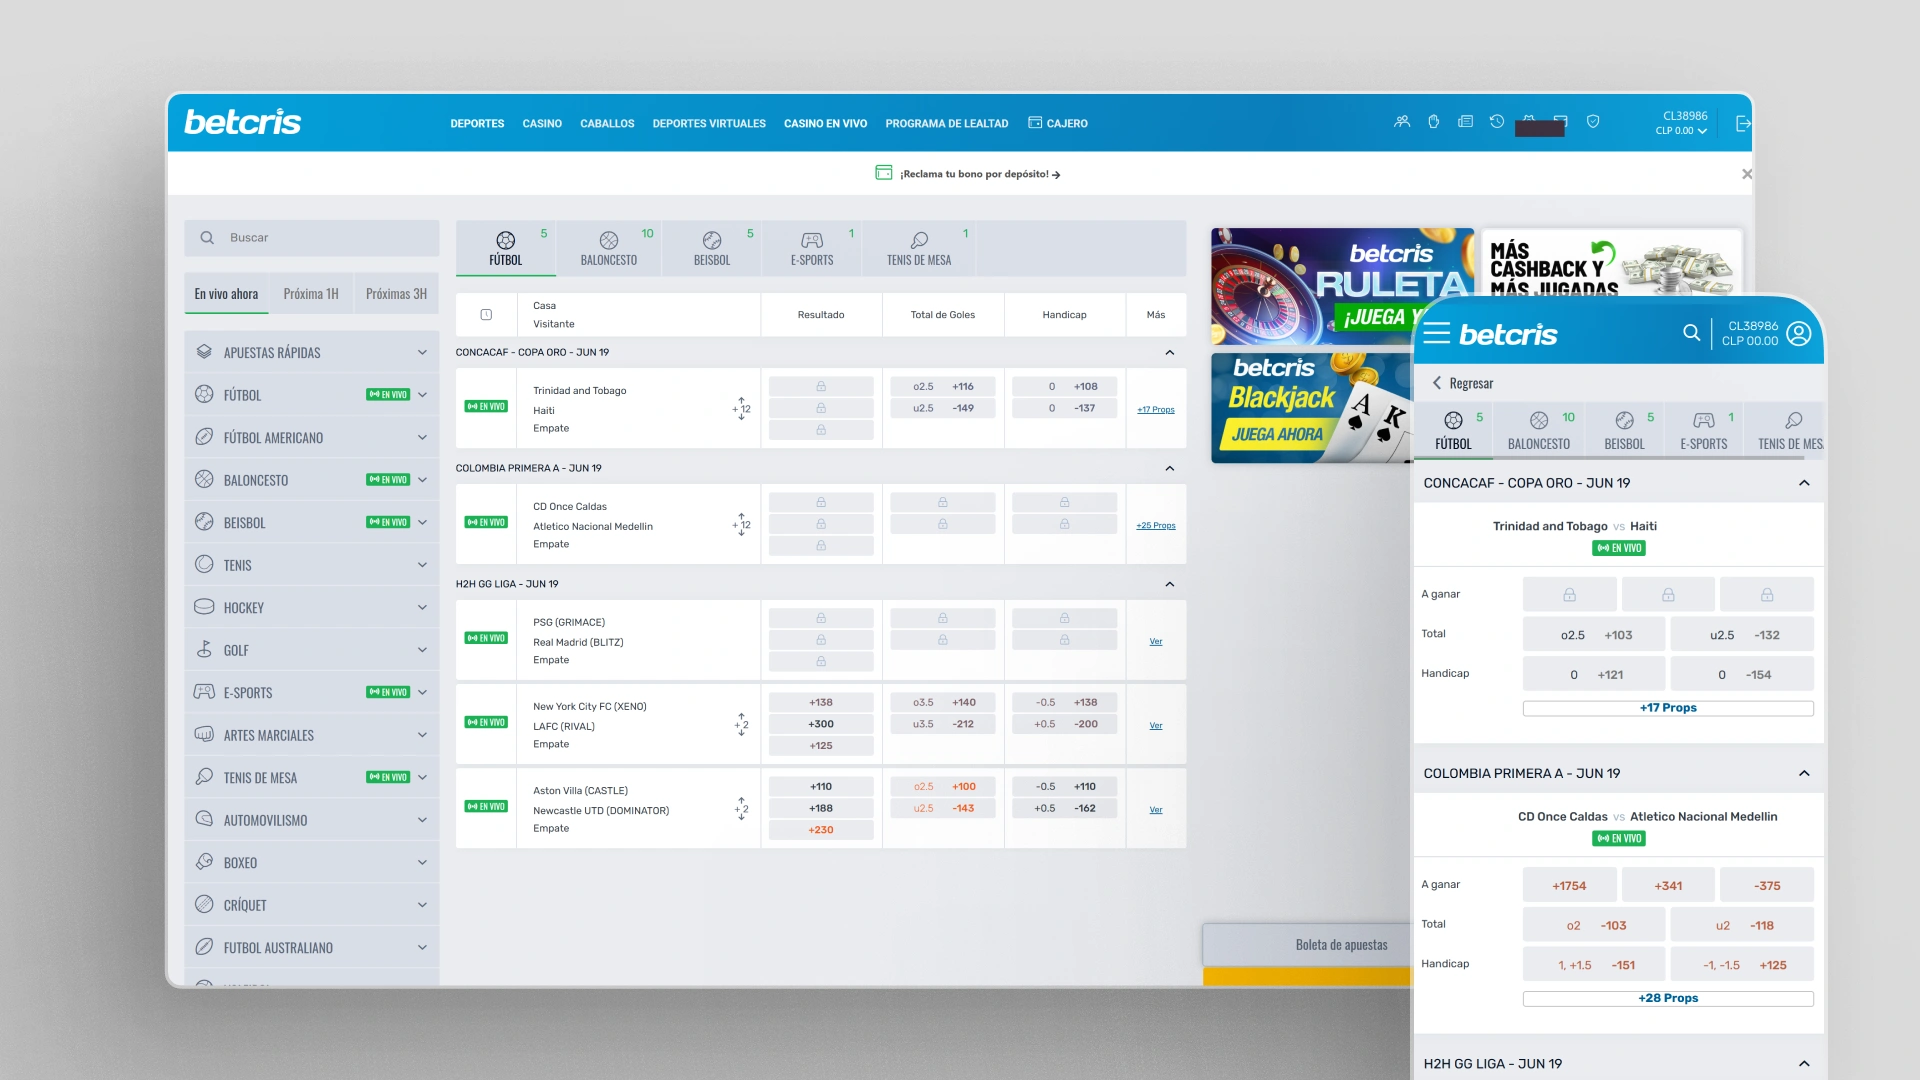Click the Críquet icon in sidebar
This screenshot has width=1920, height=1080.
pos(204,904)
